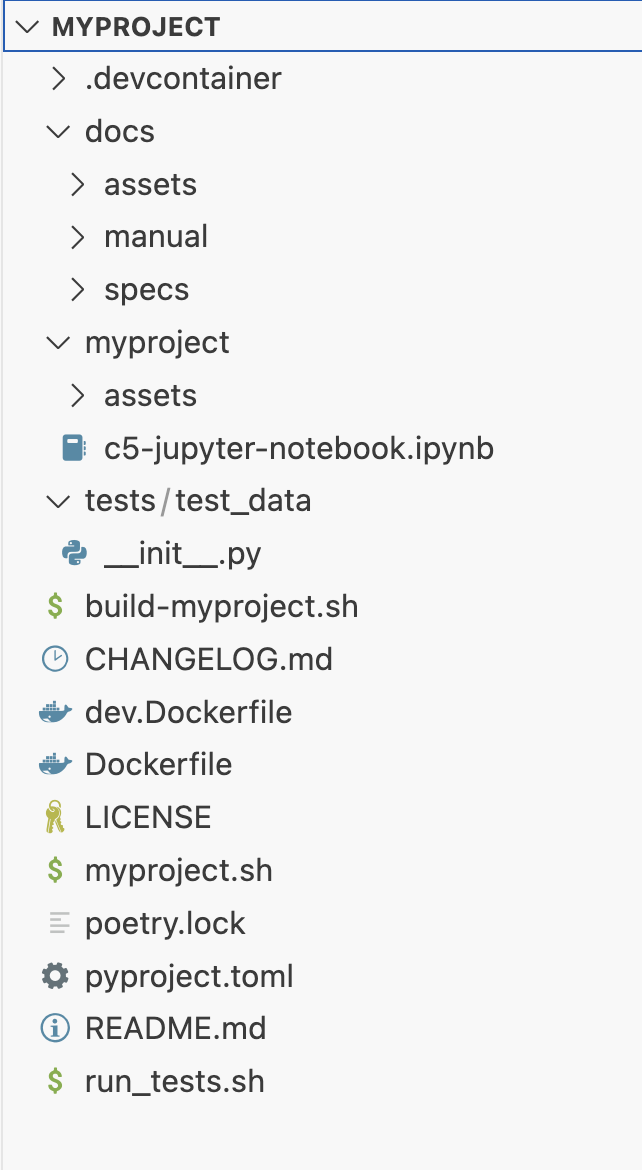The image size is (642, 1170).
Task: Expand the manual folder under docs
Action: [78, 237]
